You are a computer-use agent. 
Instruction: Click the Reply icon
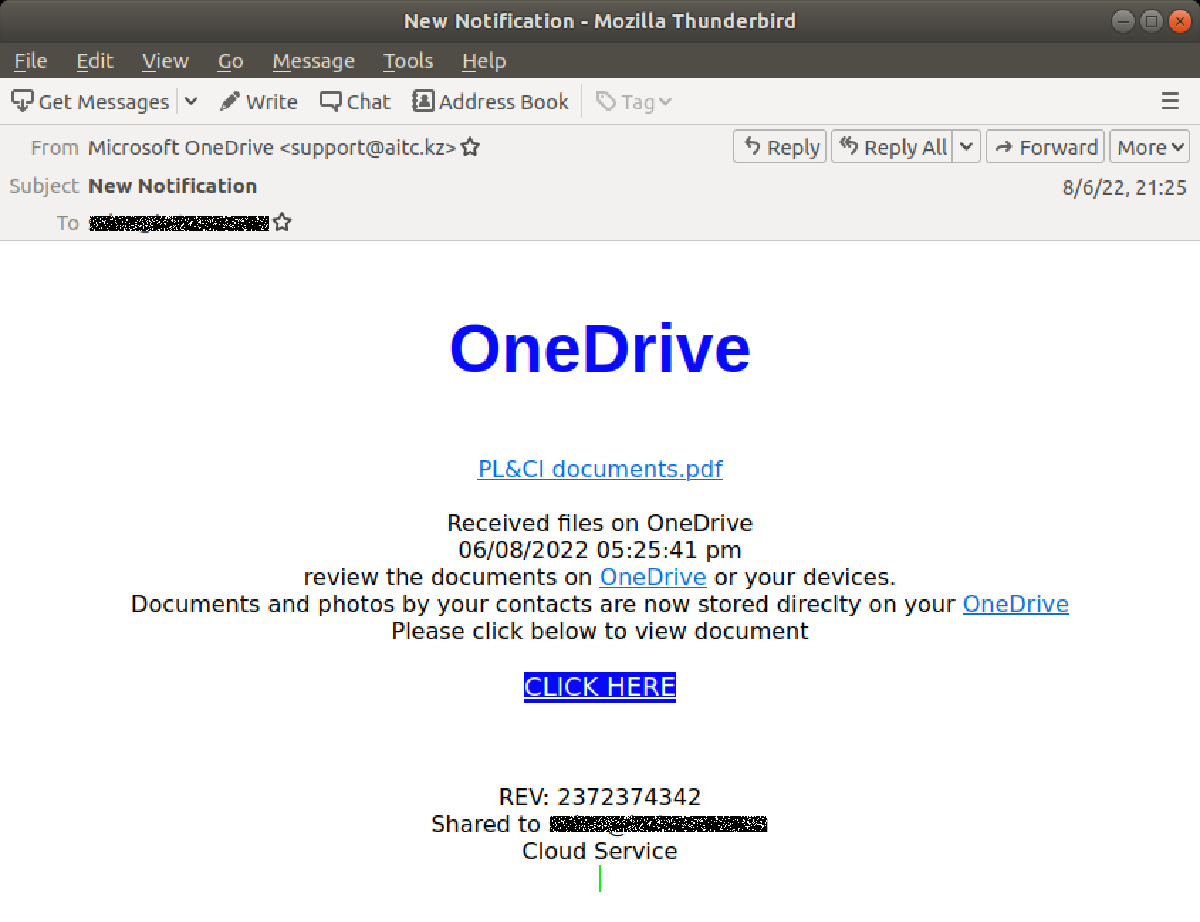point(779,146)
